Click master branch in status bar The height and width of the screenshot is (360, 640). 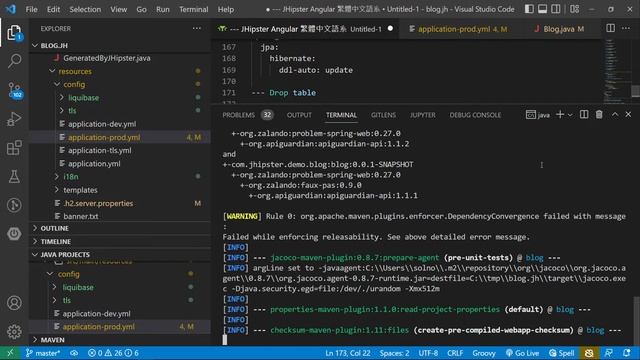(43, 353)
